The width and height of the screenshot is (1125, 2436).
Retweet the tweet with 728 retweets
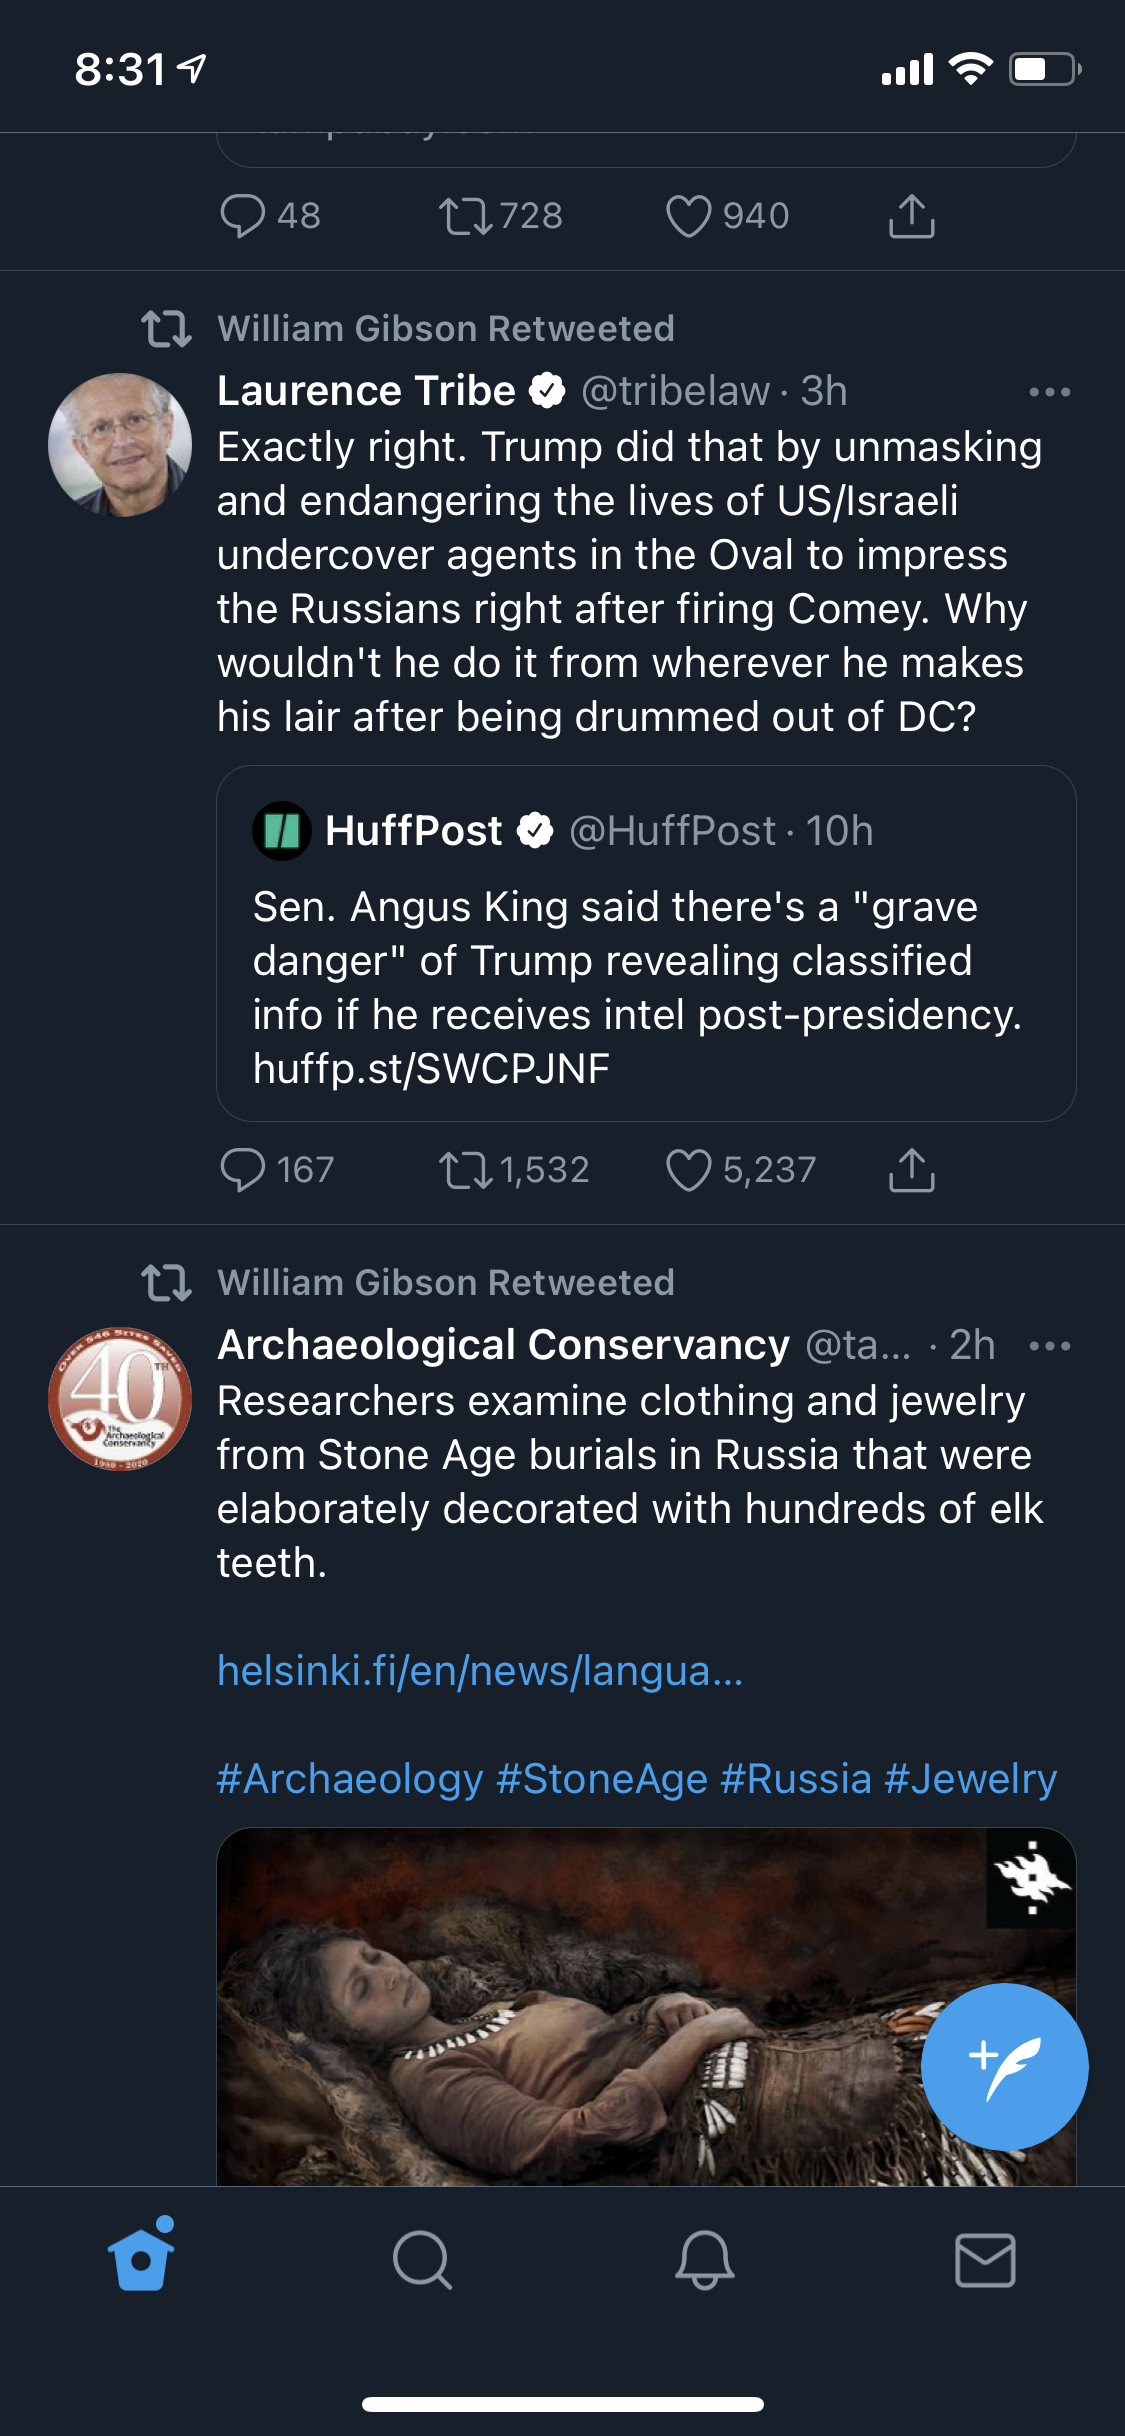(465, 216)
